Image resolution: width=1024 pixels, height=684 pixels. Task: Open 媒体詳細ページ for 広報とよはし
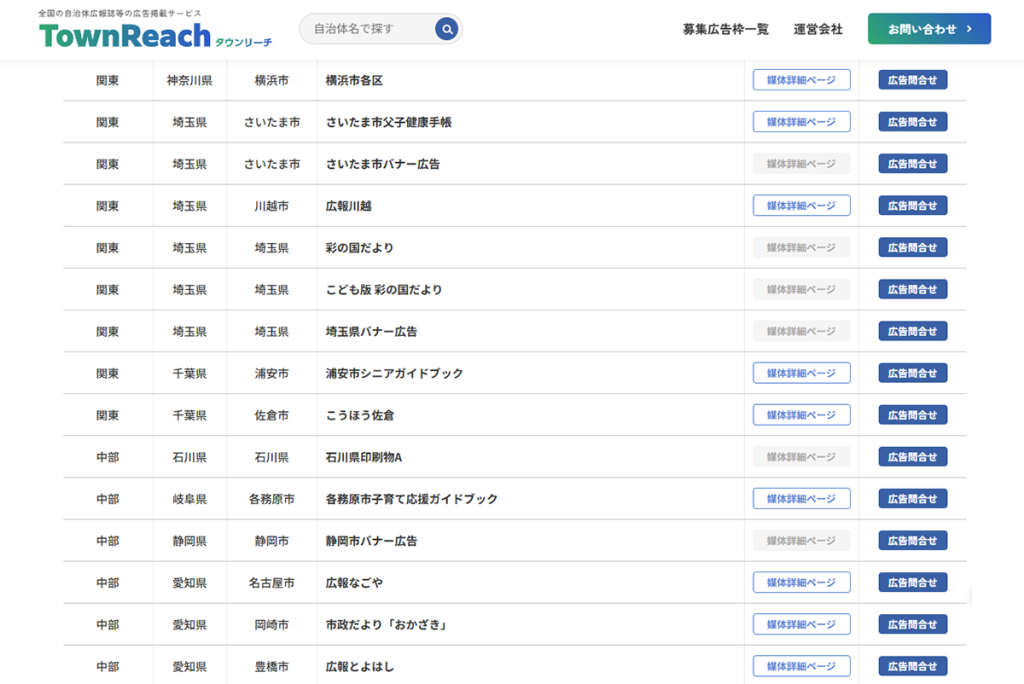point(801,666)
